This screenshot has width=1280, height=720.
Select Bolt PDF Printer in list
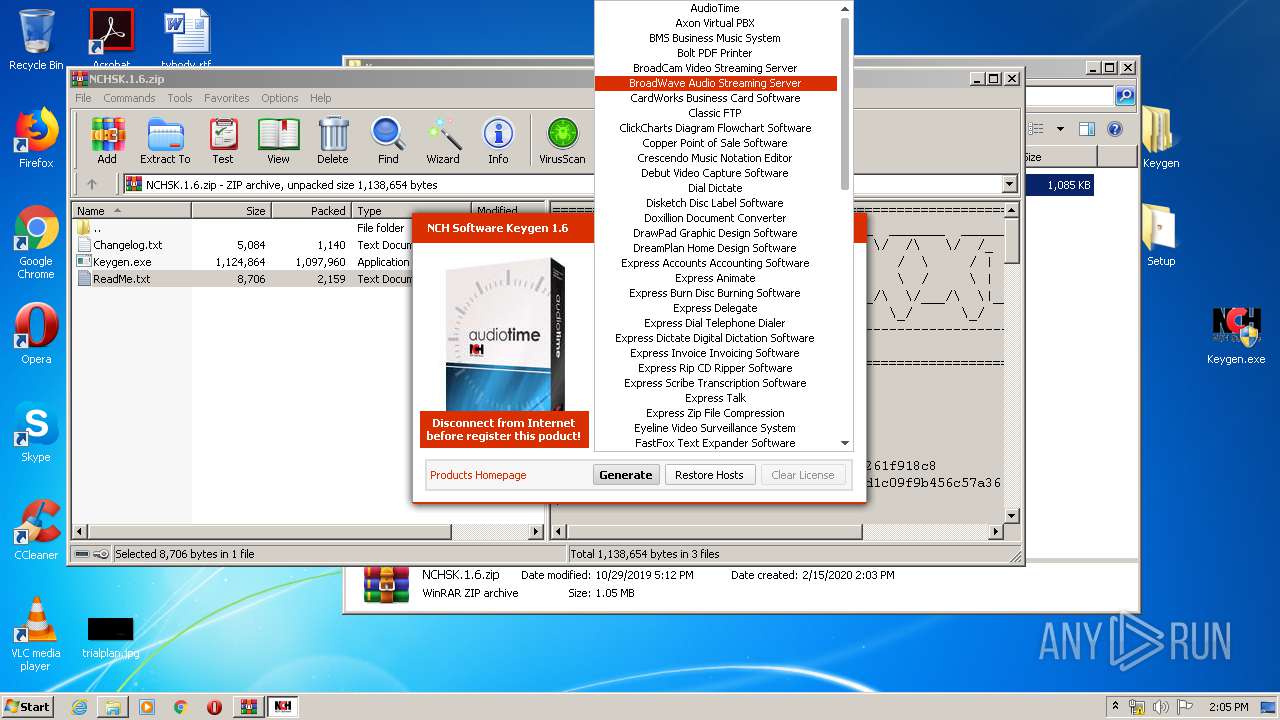coord(716,53)
